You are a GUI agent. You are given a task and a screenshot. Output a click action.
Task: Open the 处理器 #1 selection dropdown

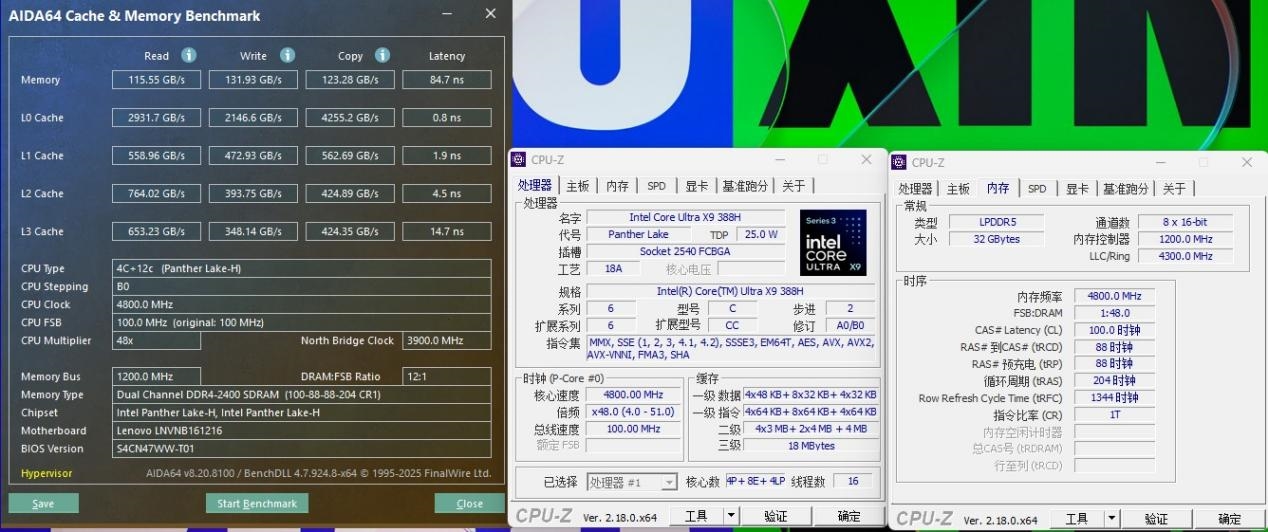[632, 482]
